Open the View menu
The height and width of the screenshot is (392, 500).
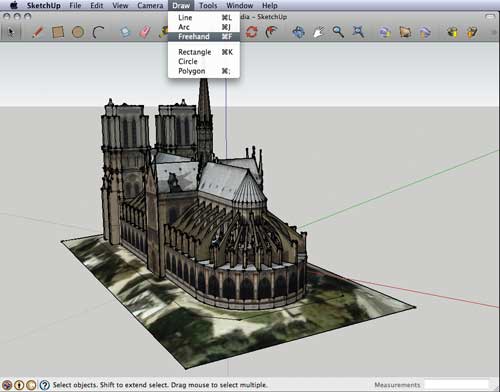point(120,5)
